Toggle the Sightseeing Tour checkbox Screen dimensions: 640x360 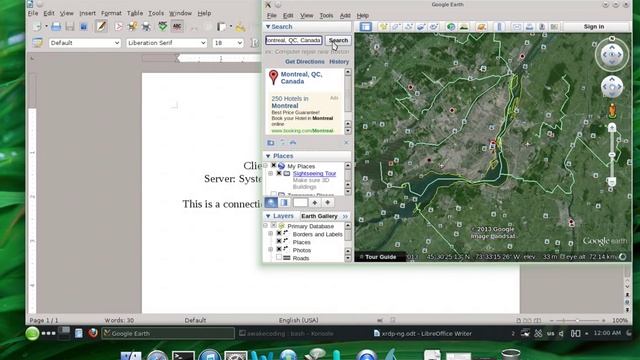(x=279, y=173)
